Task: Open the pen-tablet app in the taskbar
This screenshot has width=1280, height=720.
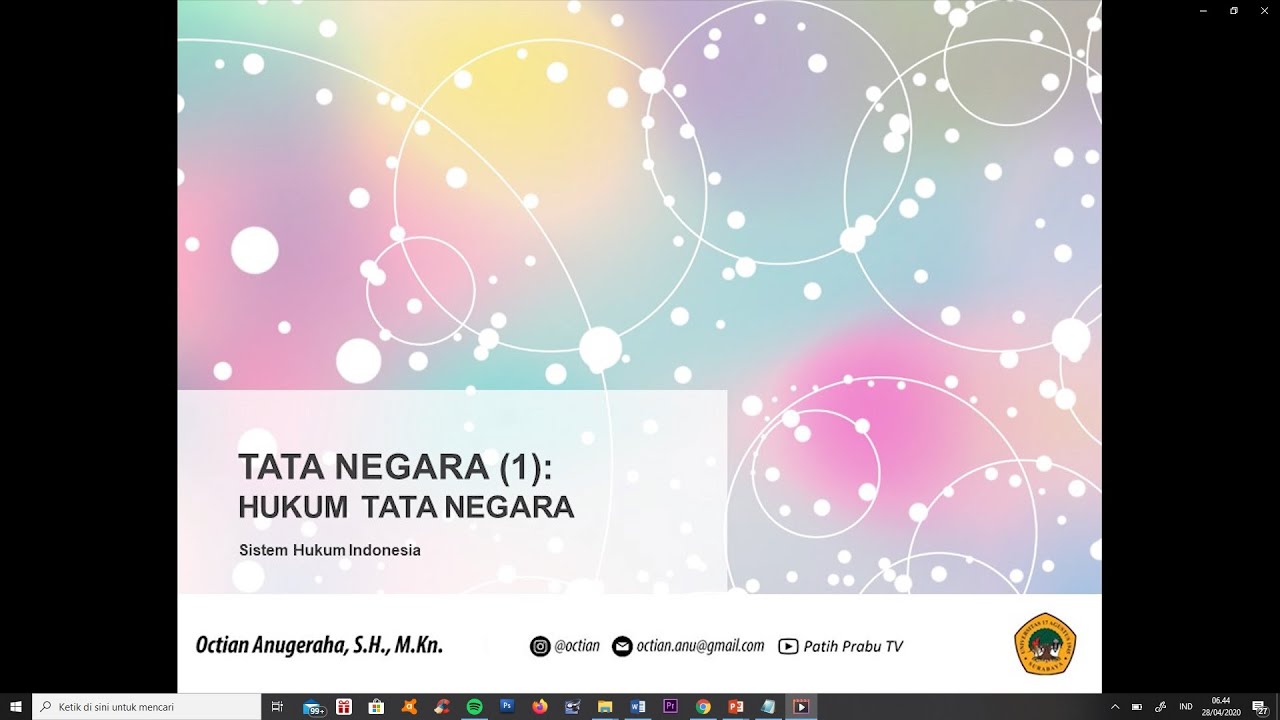Action: pyautogui.click(x=572, y=706)
